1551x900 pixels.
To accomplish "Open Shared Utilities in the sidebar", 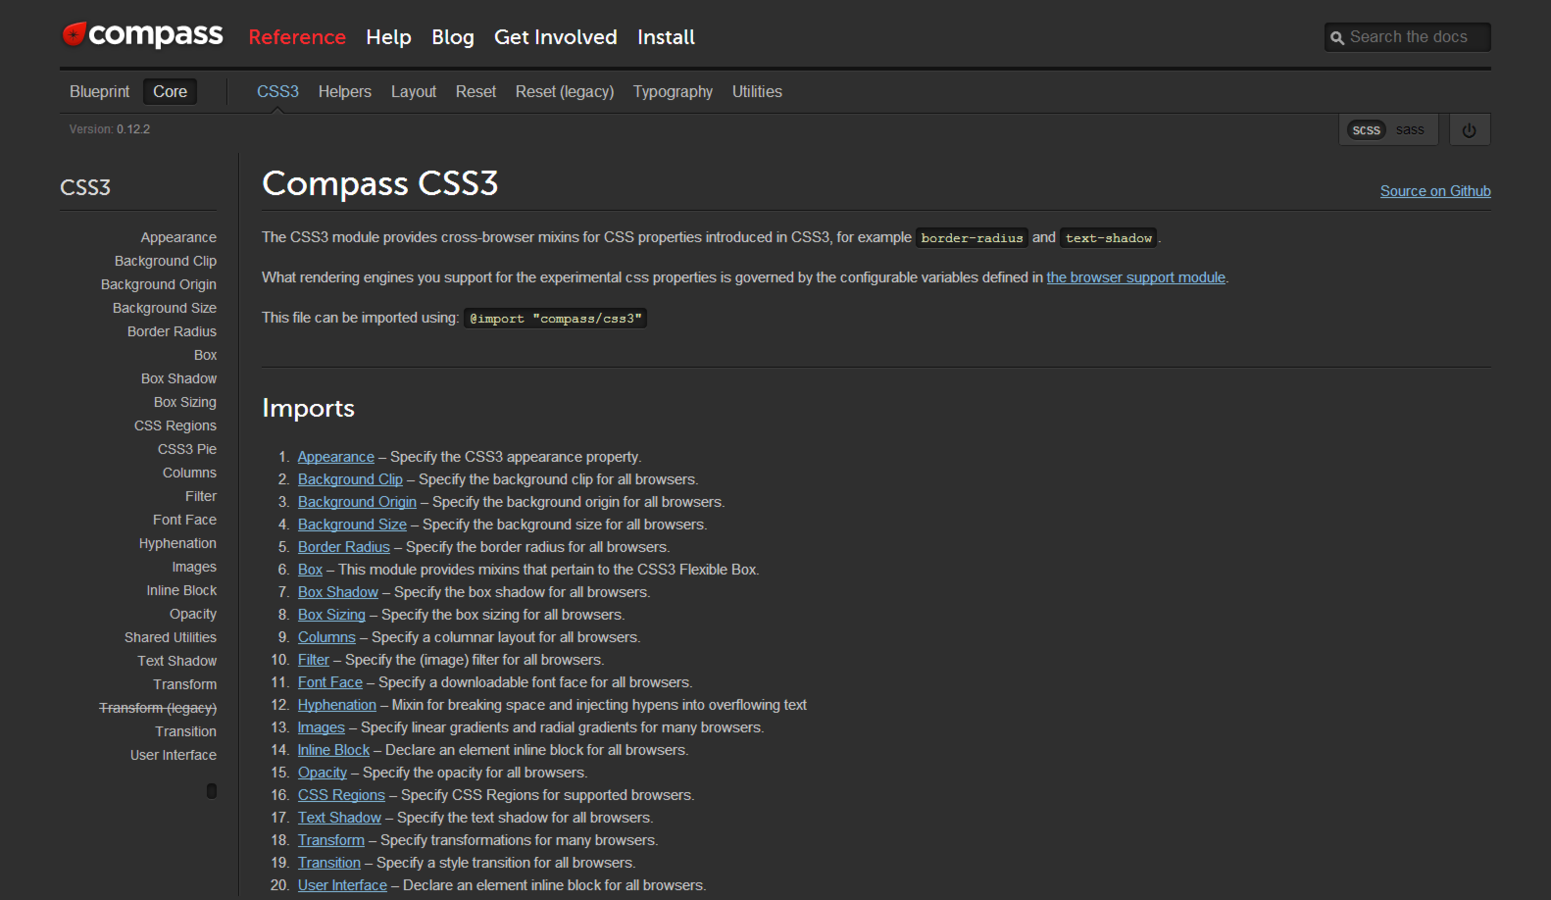I will (x=170, y=638).
